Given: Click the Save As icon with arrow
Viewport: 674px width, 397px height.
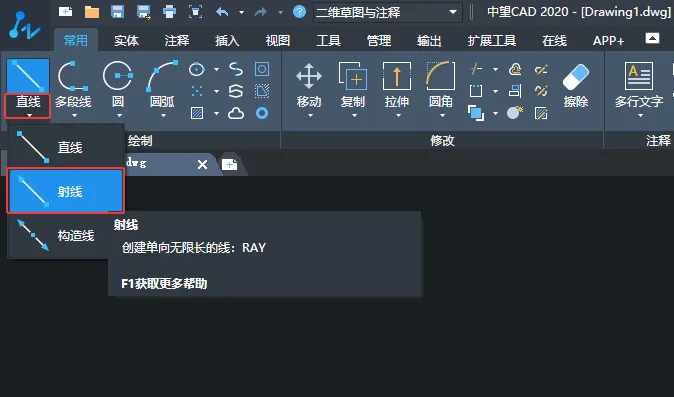Looking at the screenshot, I should 144,12.
